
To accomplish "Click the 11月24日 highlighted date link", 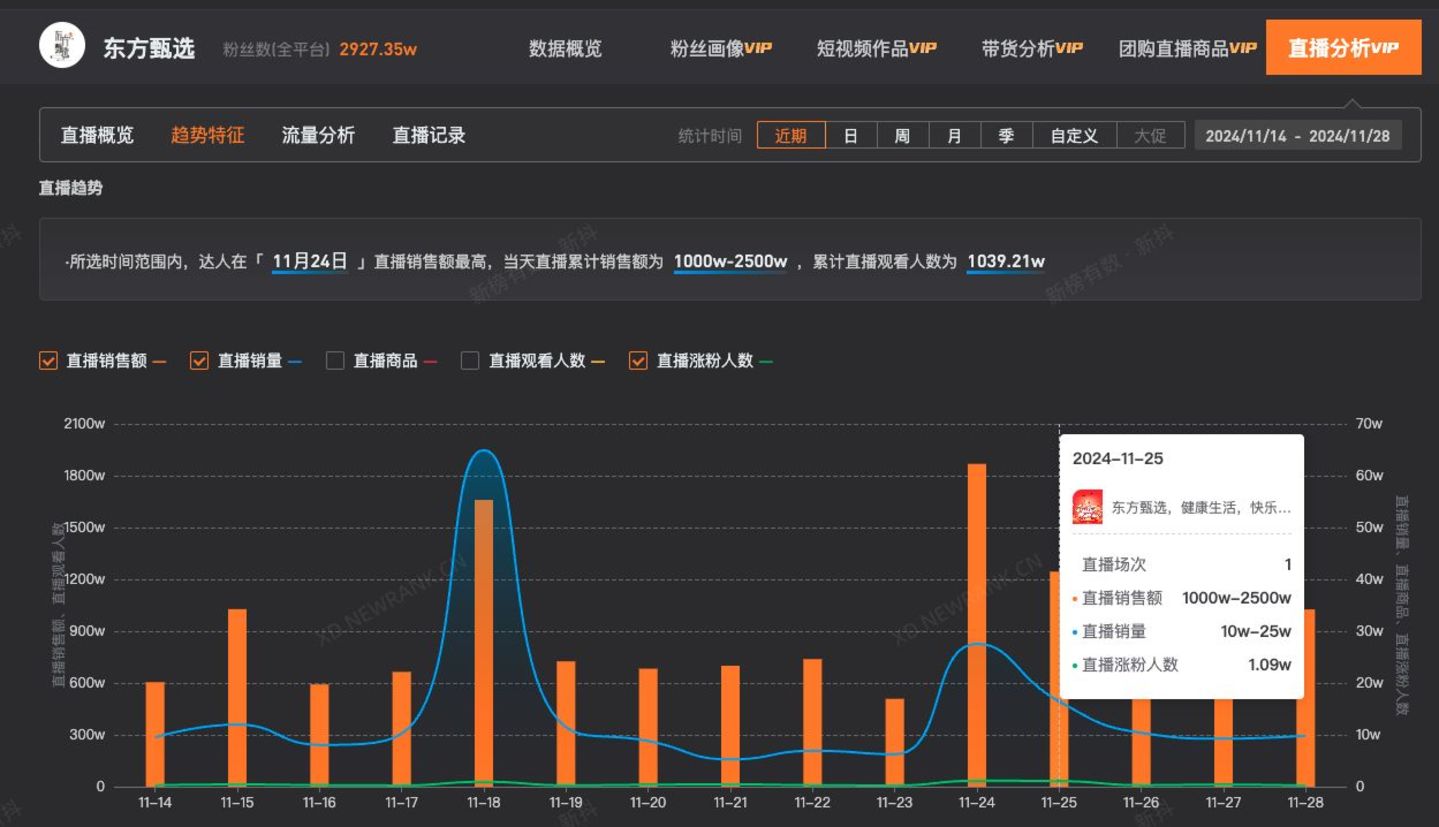I will click(310, 262).
